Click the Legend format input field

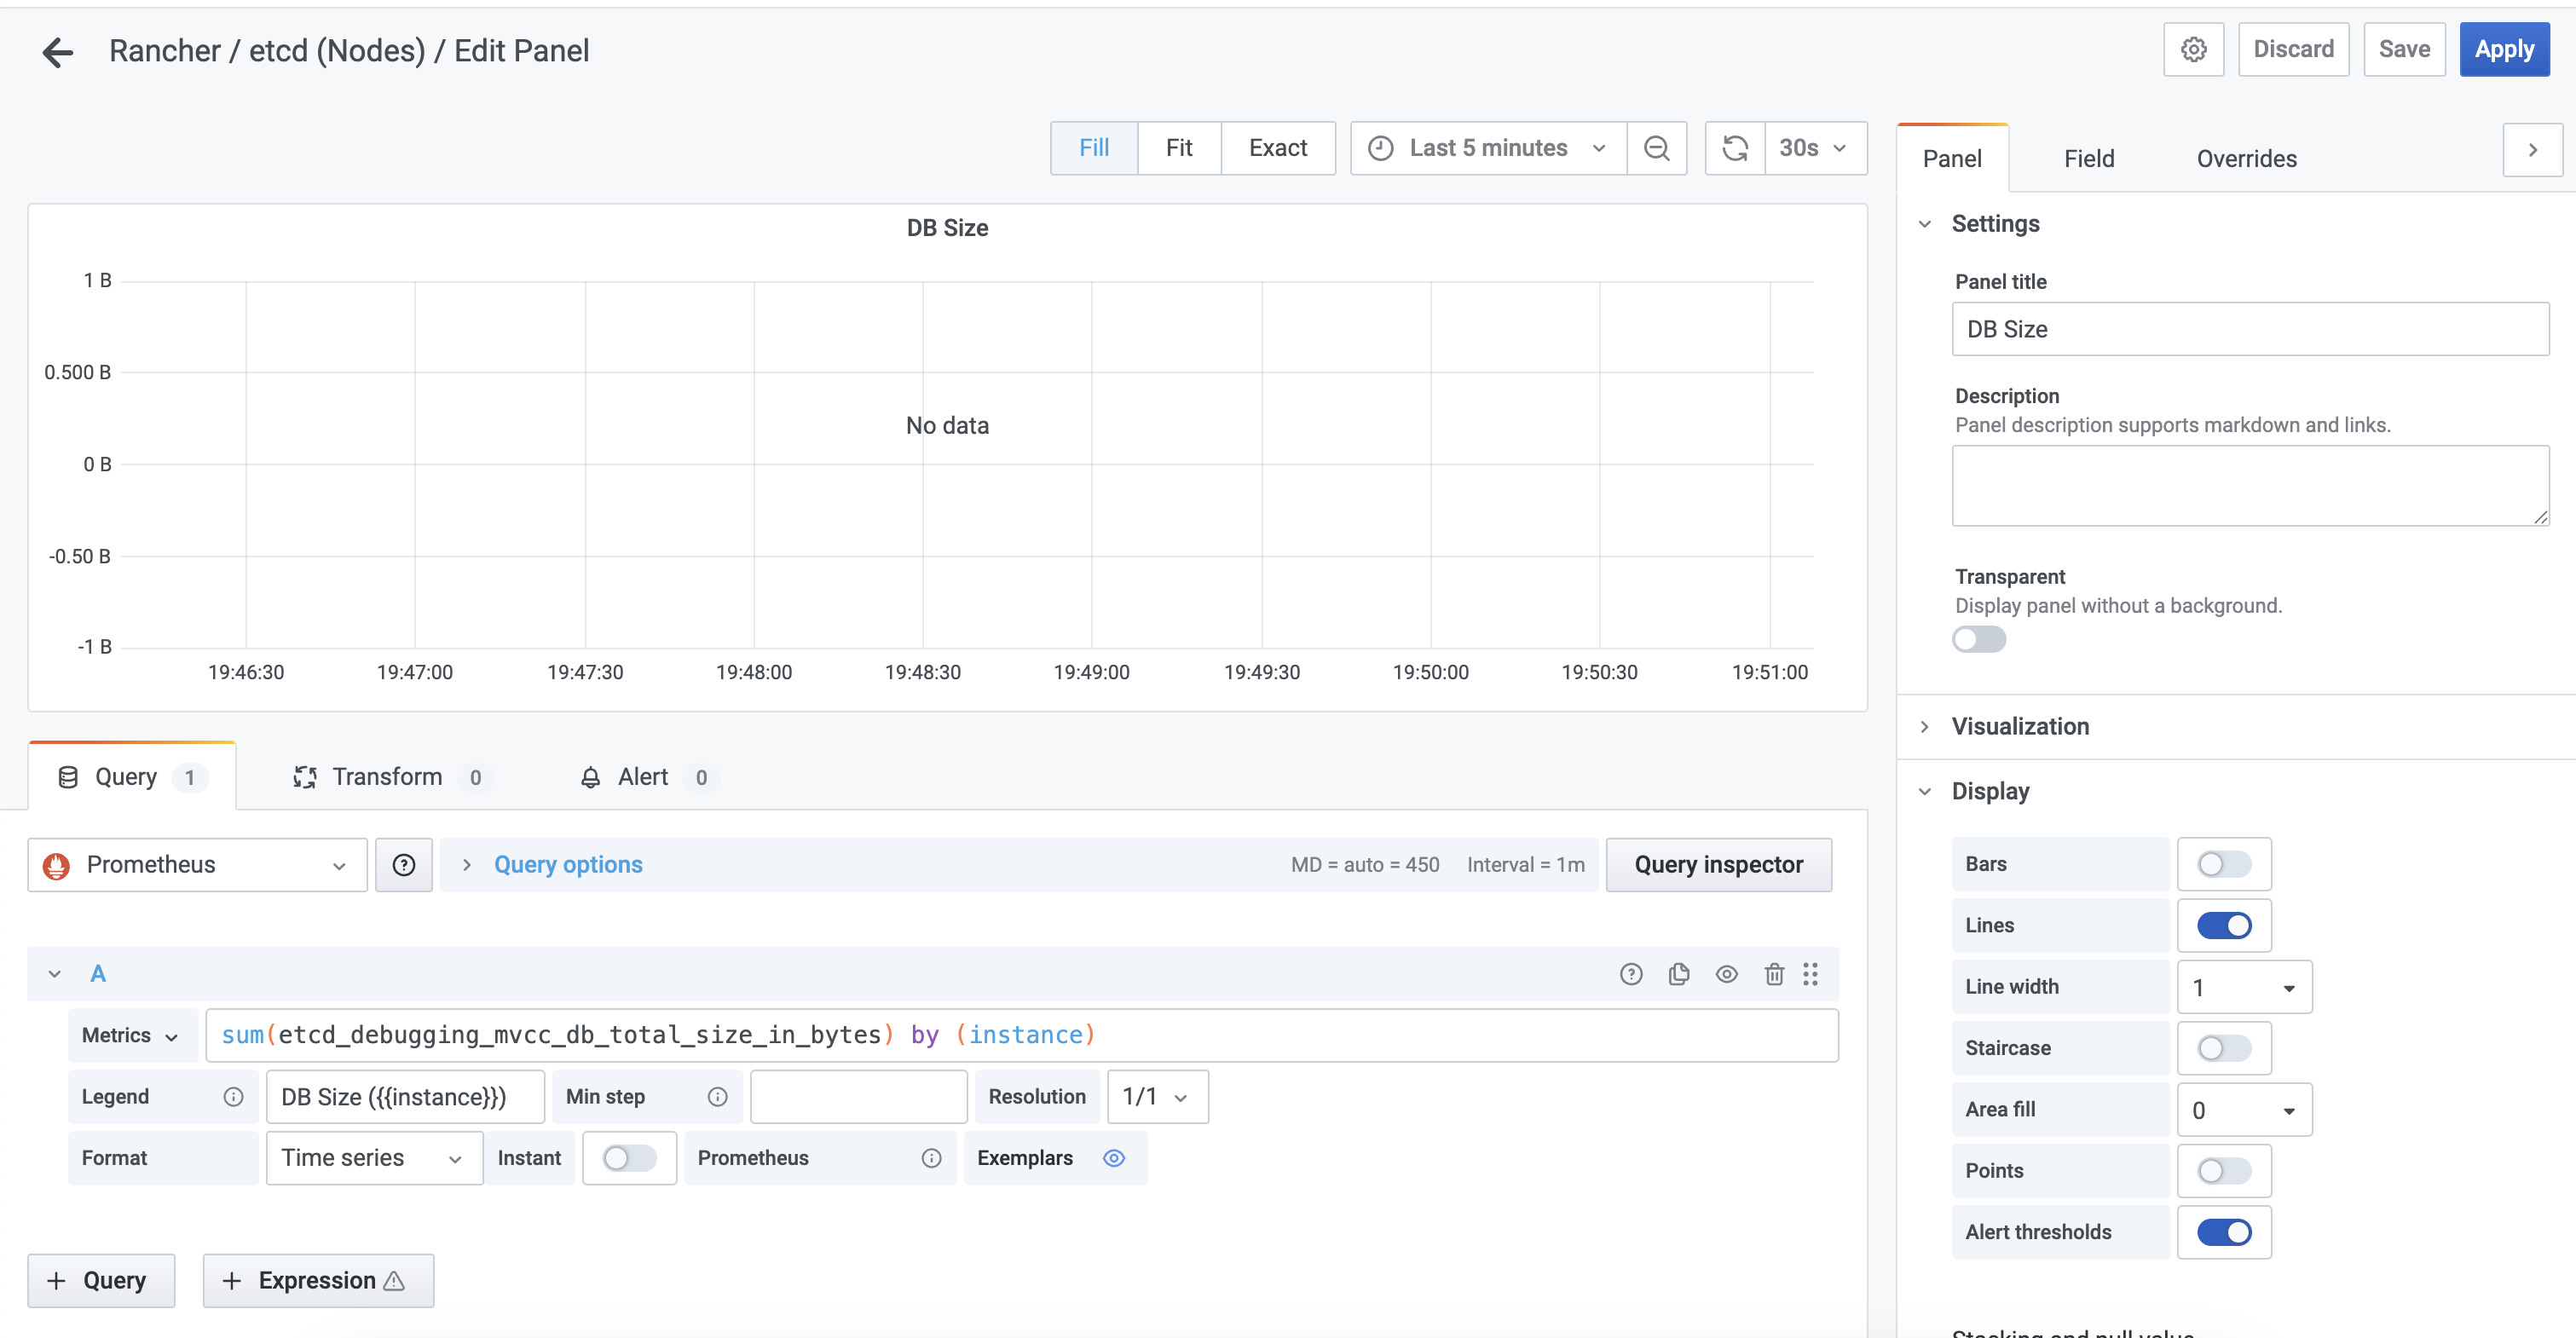pos(405,1097)
